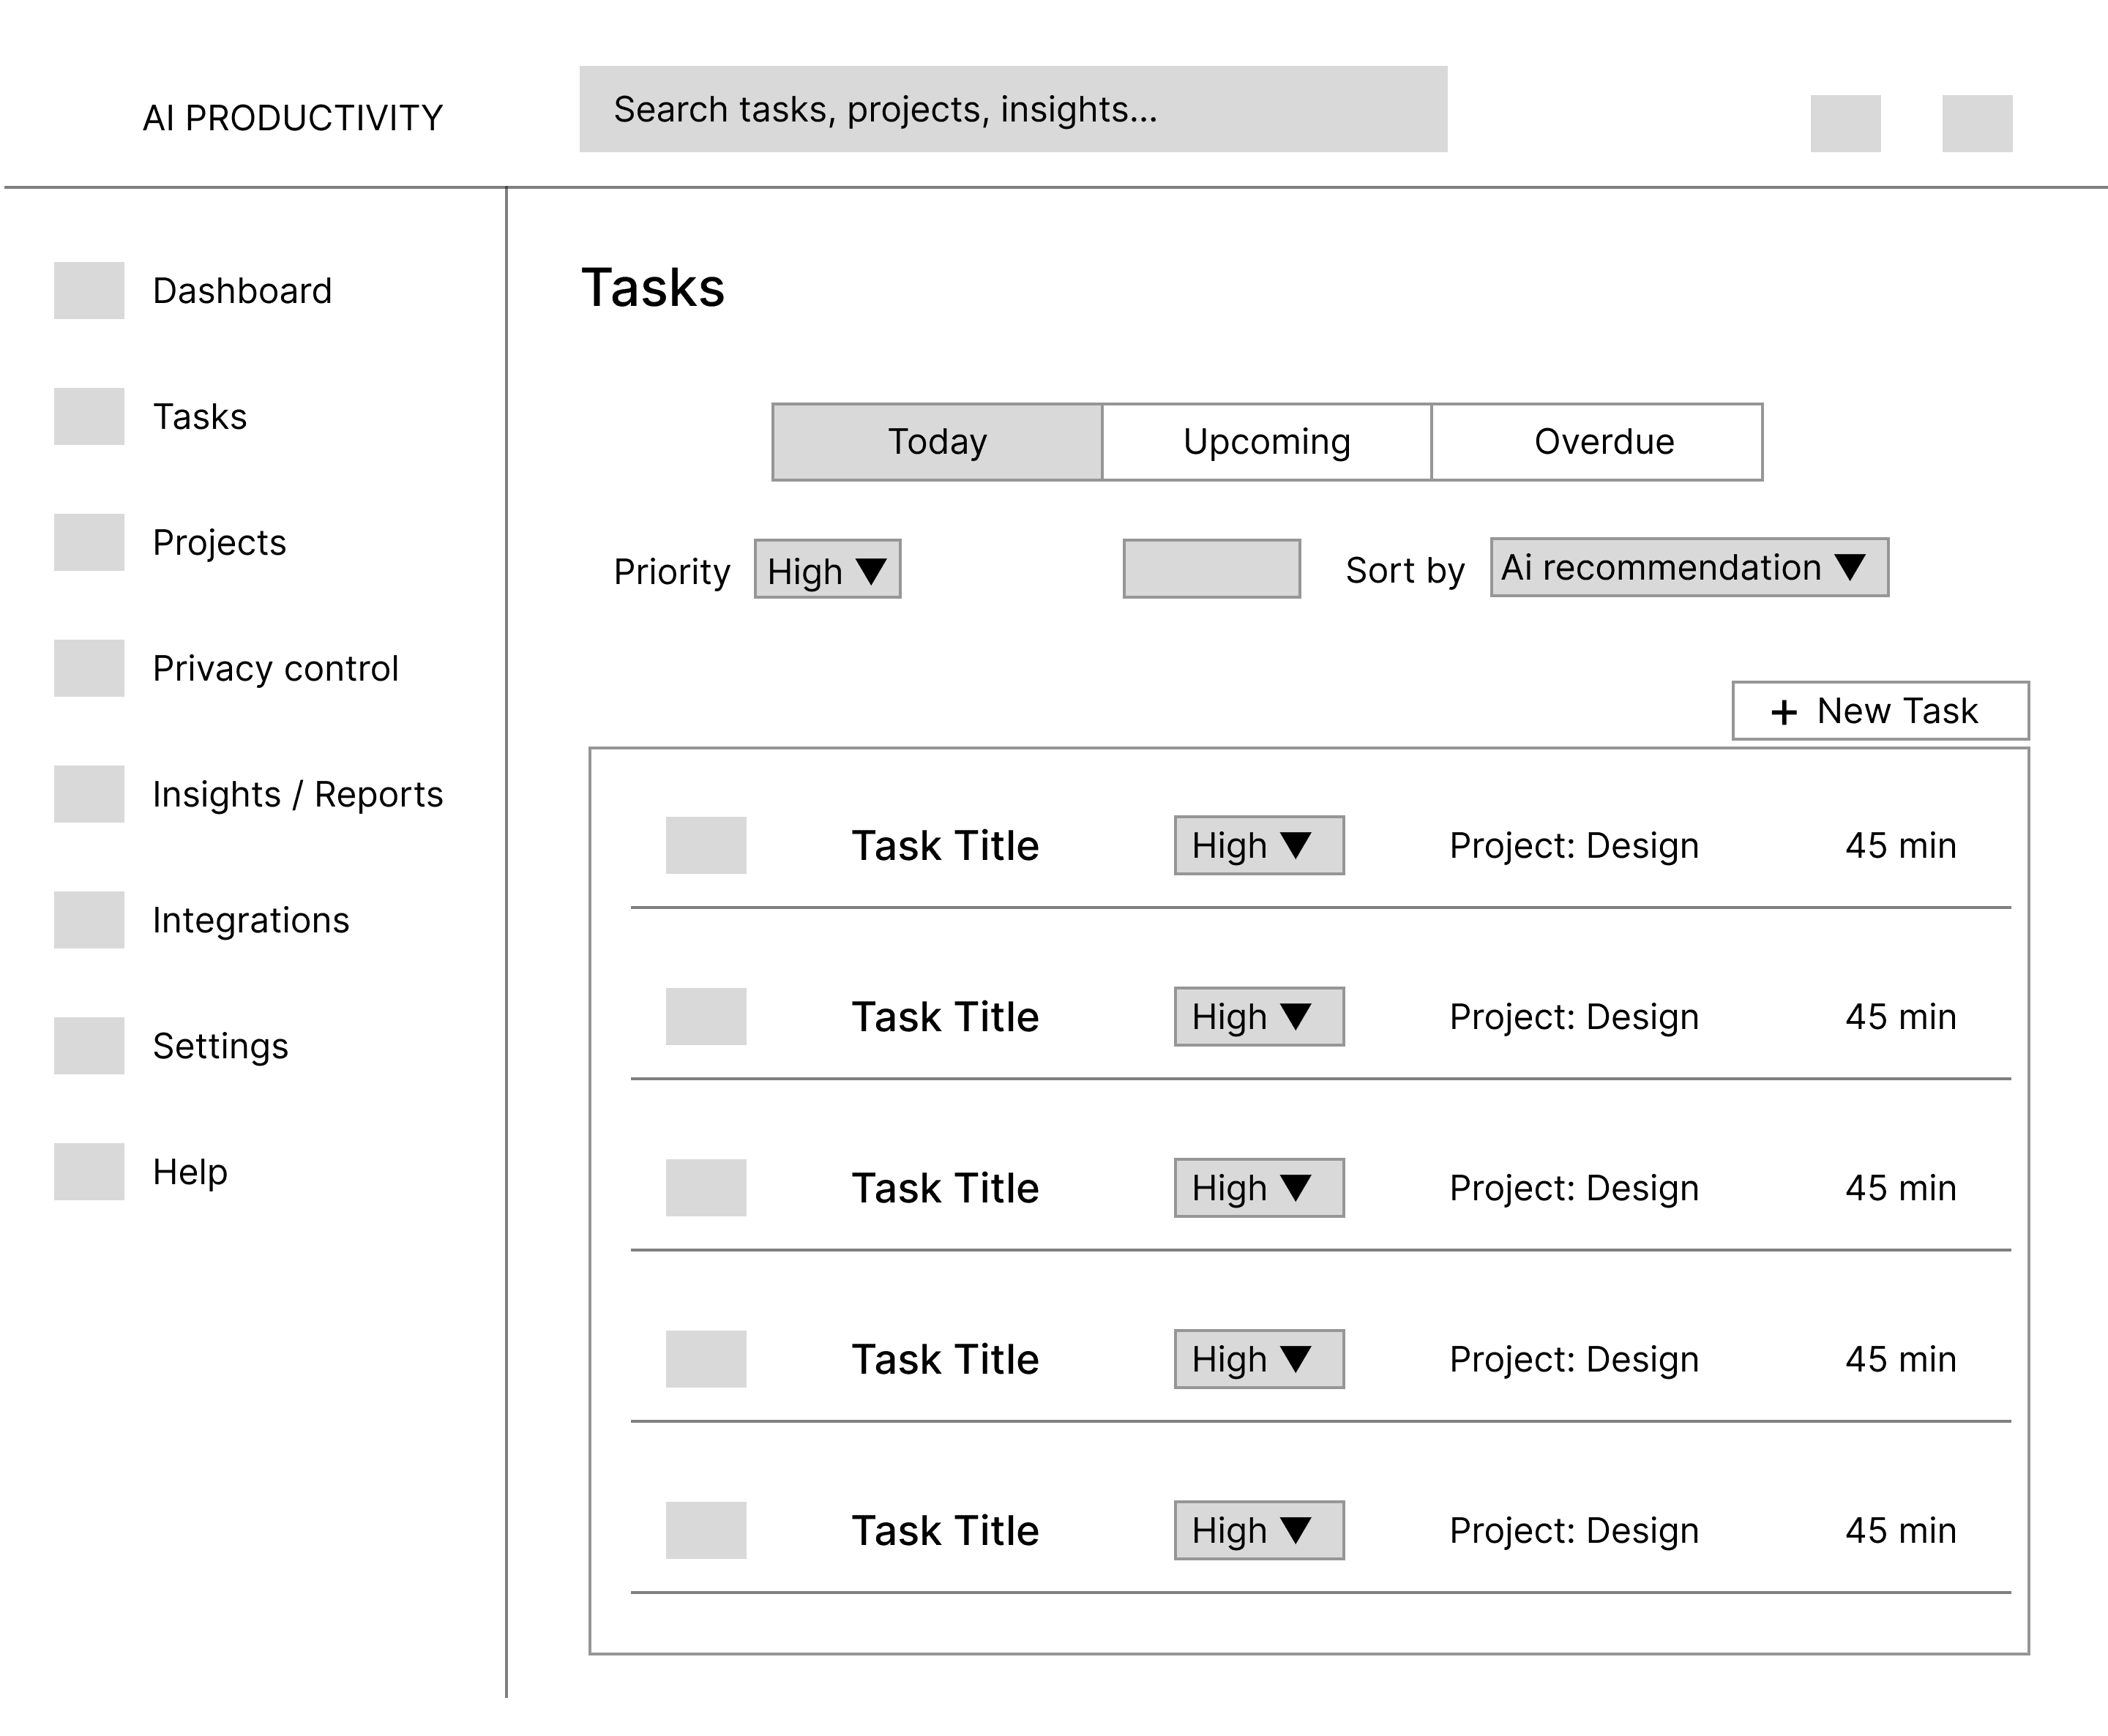This screenshot has width=2108, height=1736.
Task: Check the third task's checkbox
Action: tap(706, 1187)
